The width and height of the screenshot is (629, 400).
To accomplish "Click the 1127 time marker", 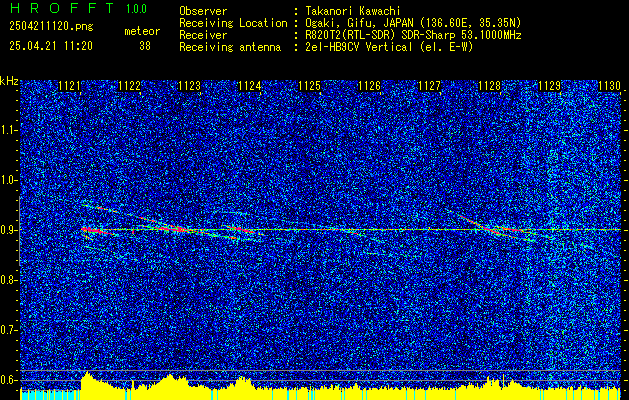I will coord(430,86).
